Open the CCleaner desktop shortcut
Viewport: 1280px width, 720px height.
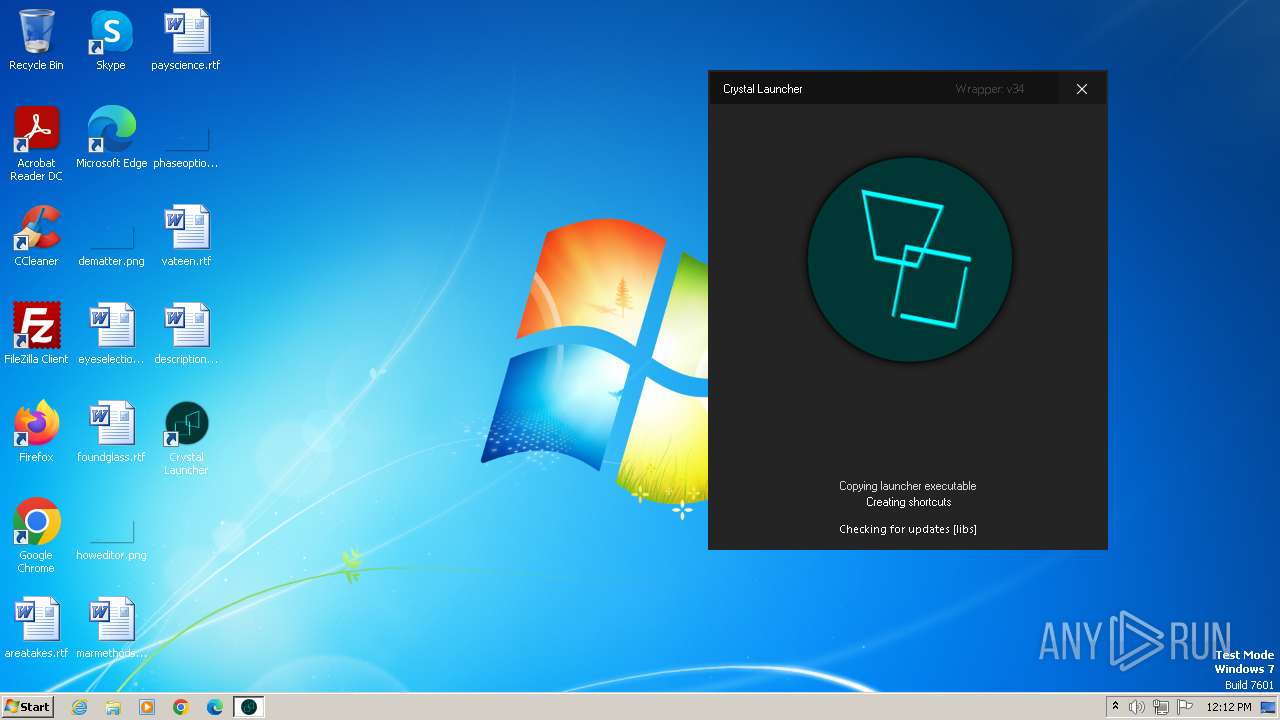coord(36,236)
